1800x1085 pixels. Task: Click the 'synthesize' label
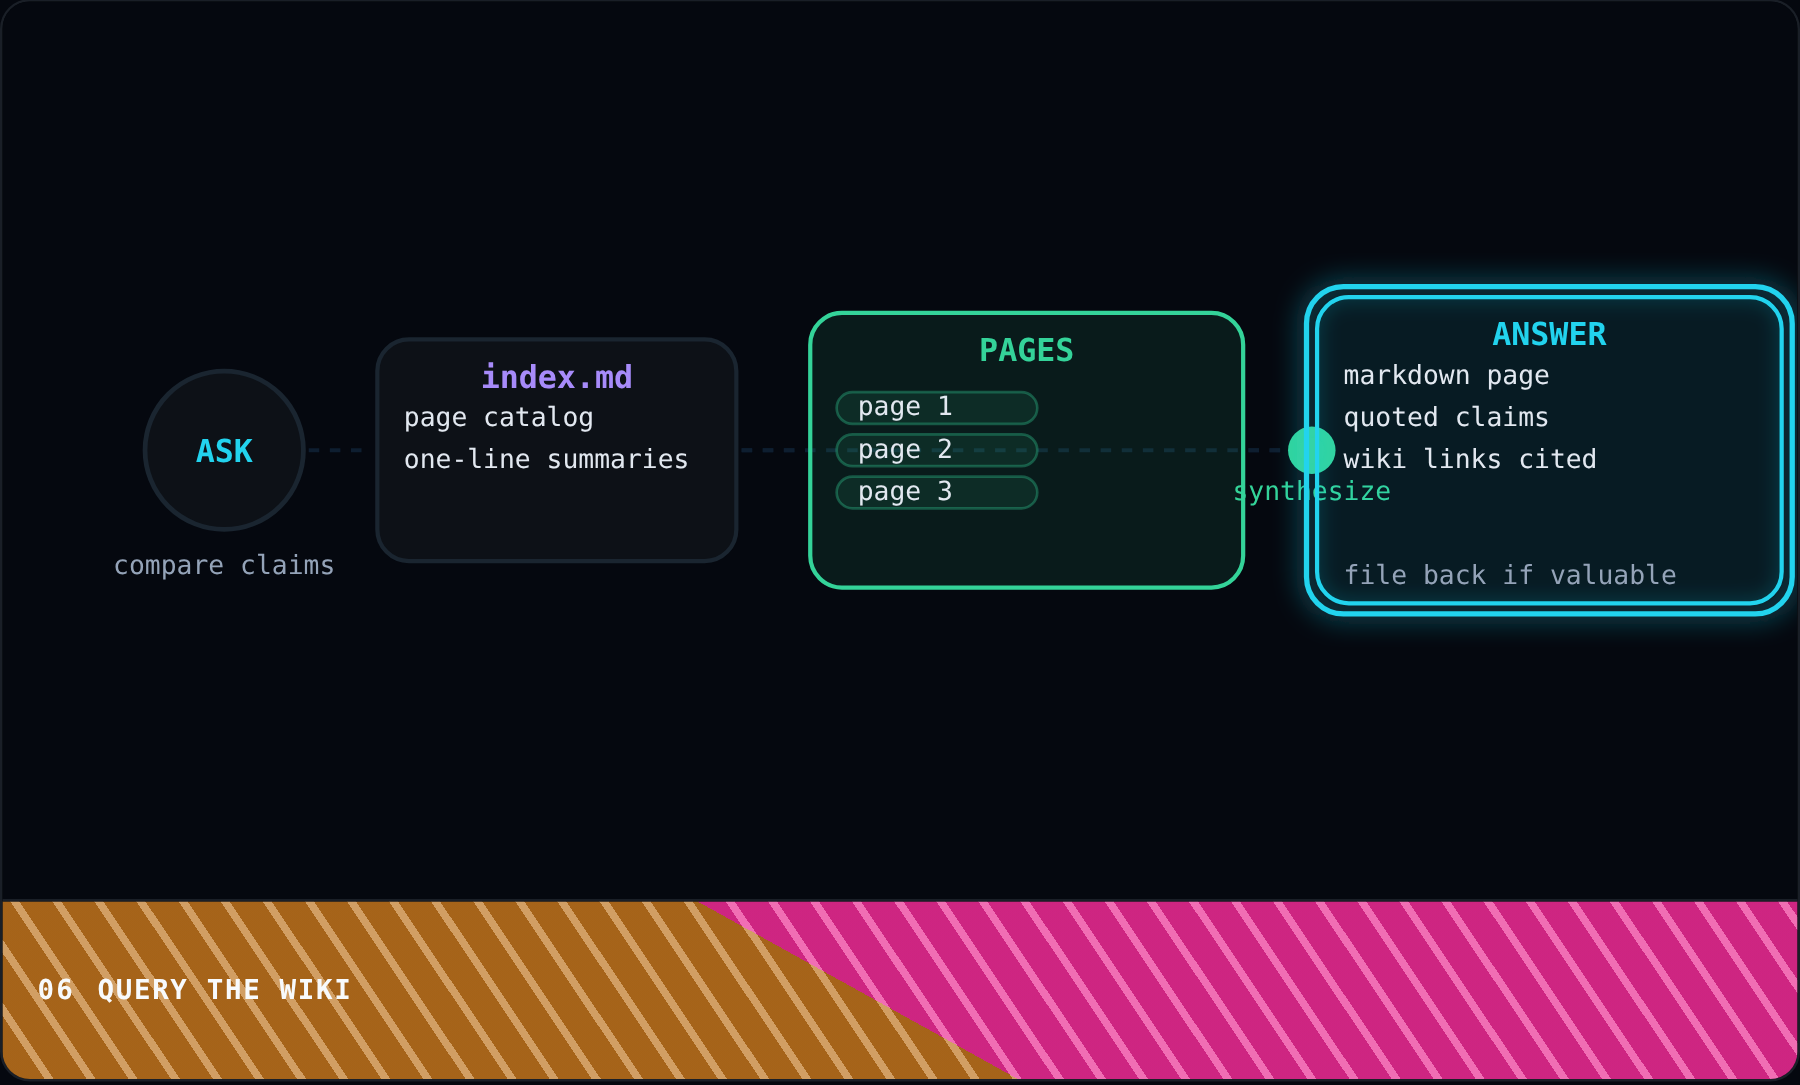(x=1311, y=491)
